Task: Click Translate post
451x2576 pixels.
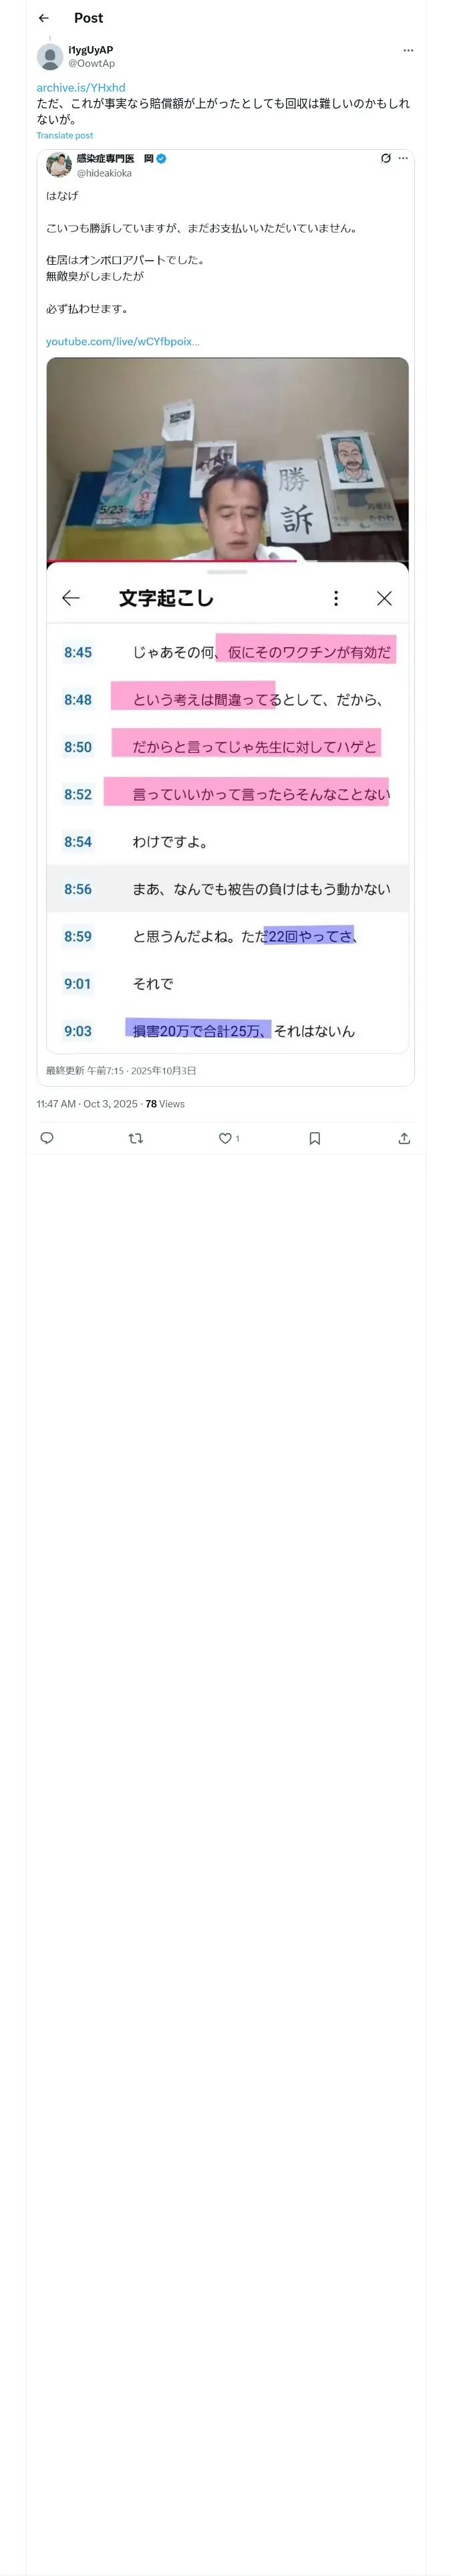Action: pos(65,135)
